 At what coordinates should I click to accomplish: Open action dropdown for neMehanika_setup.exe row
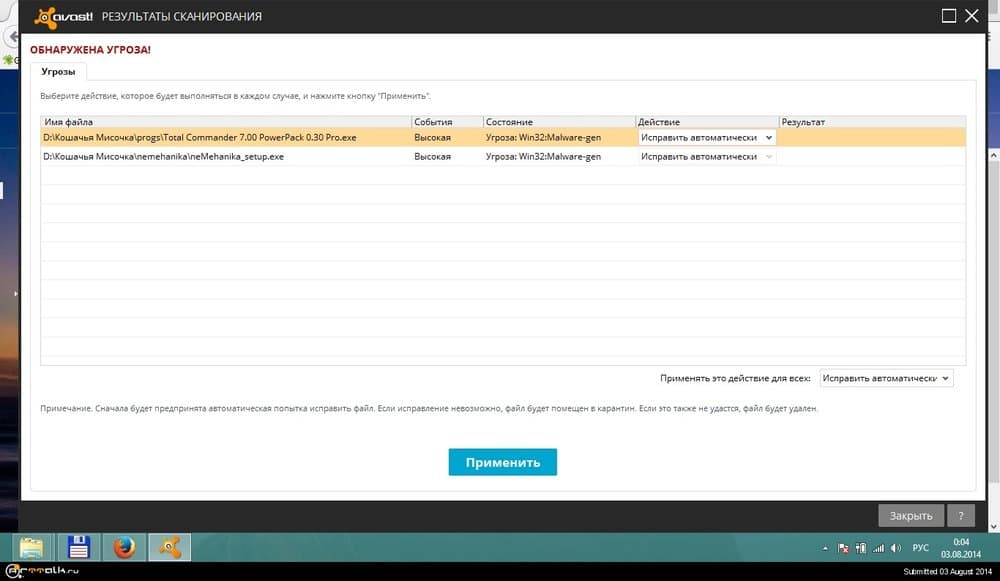click(x=707, y=157)
